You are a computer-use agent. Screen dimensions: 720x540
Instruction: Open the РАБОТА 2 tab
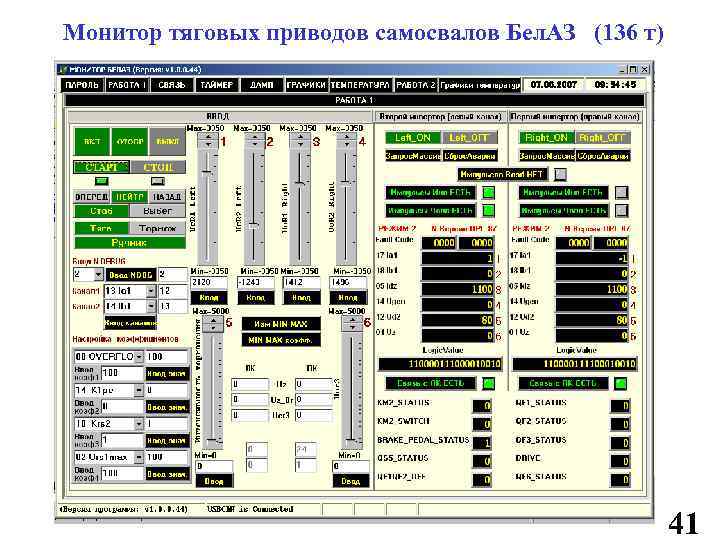click(416, 85)
